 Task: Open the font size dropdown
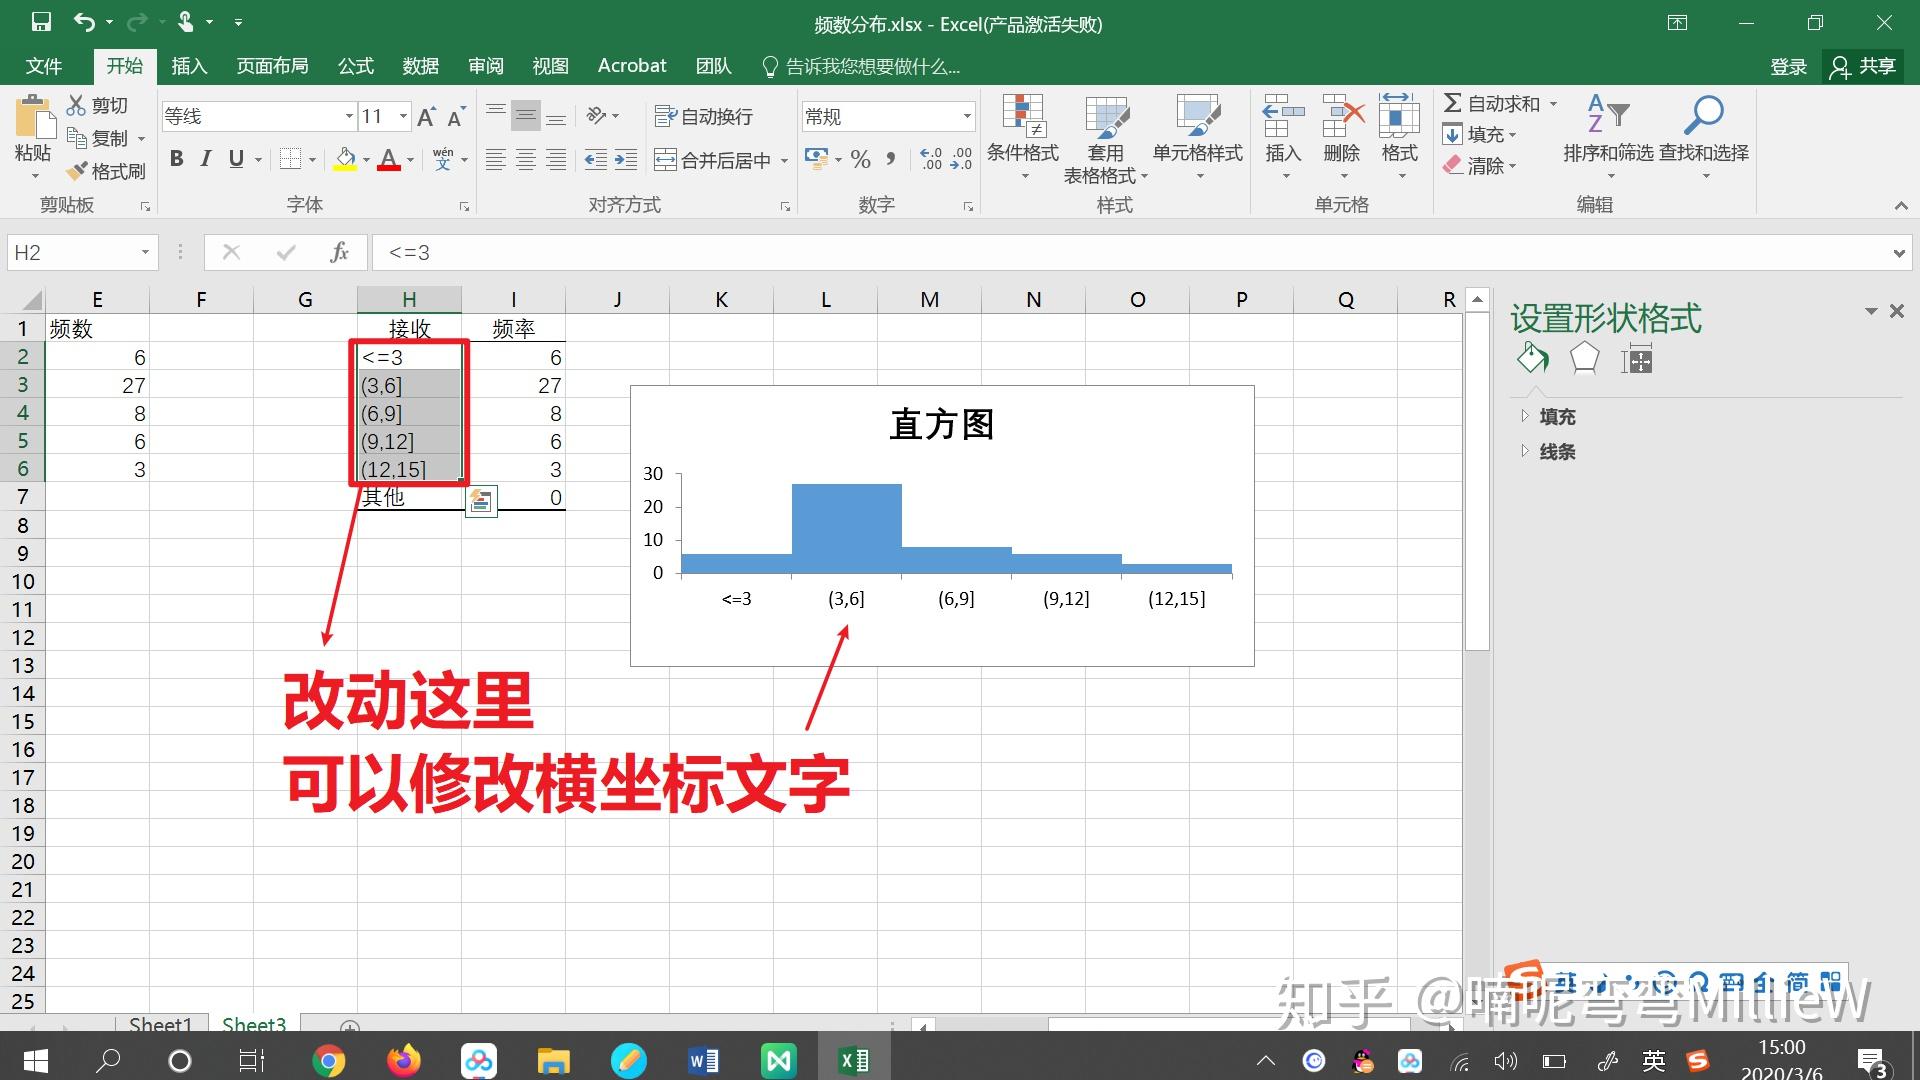tap(403, 117)
